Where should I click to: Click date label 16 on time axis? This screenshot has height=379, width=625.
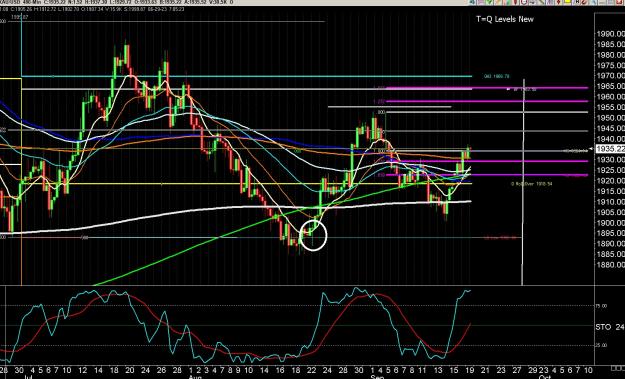tap(280, 370)
